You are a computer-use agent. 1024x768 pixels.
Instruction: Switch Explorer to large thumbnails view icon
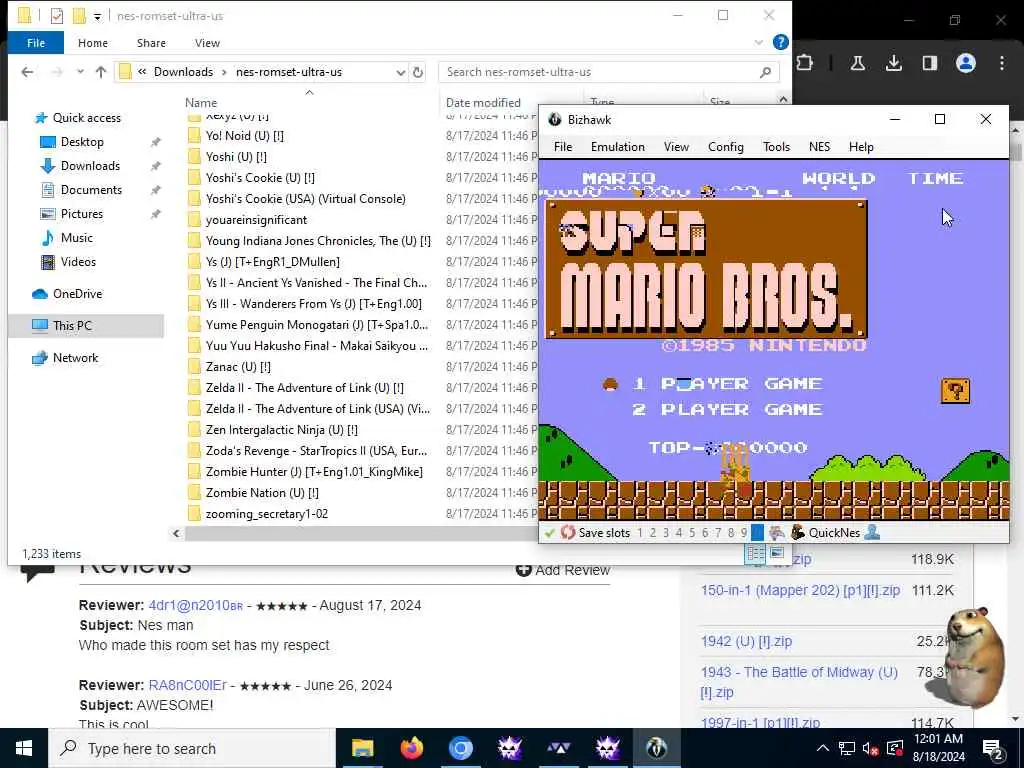[776, 553]
